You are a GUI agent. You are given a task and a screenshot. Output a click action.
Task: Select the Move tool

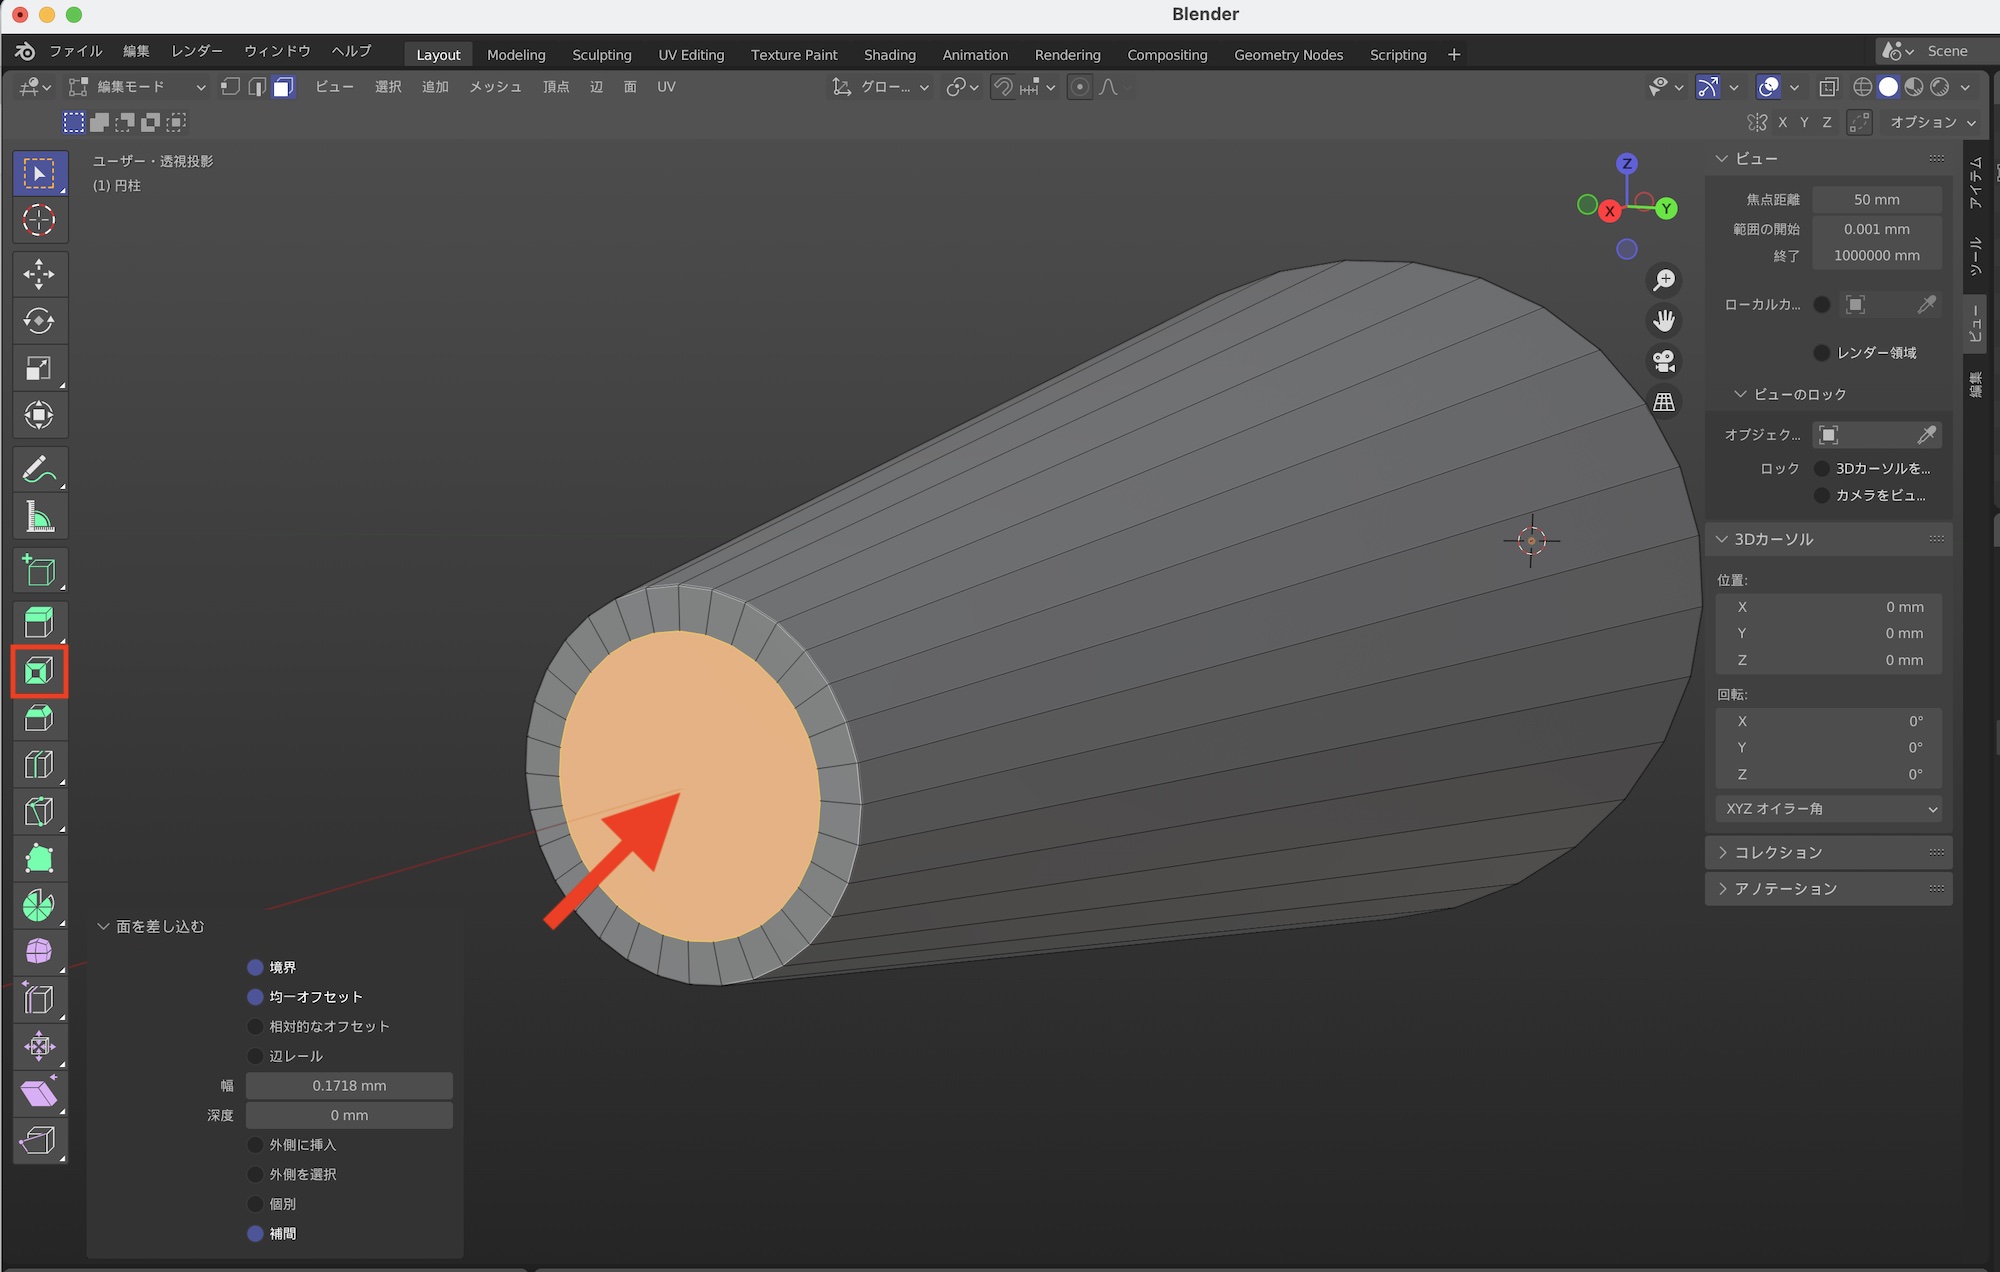point(39,274)
